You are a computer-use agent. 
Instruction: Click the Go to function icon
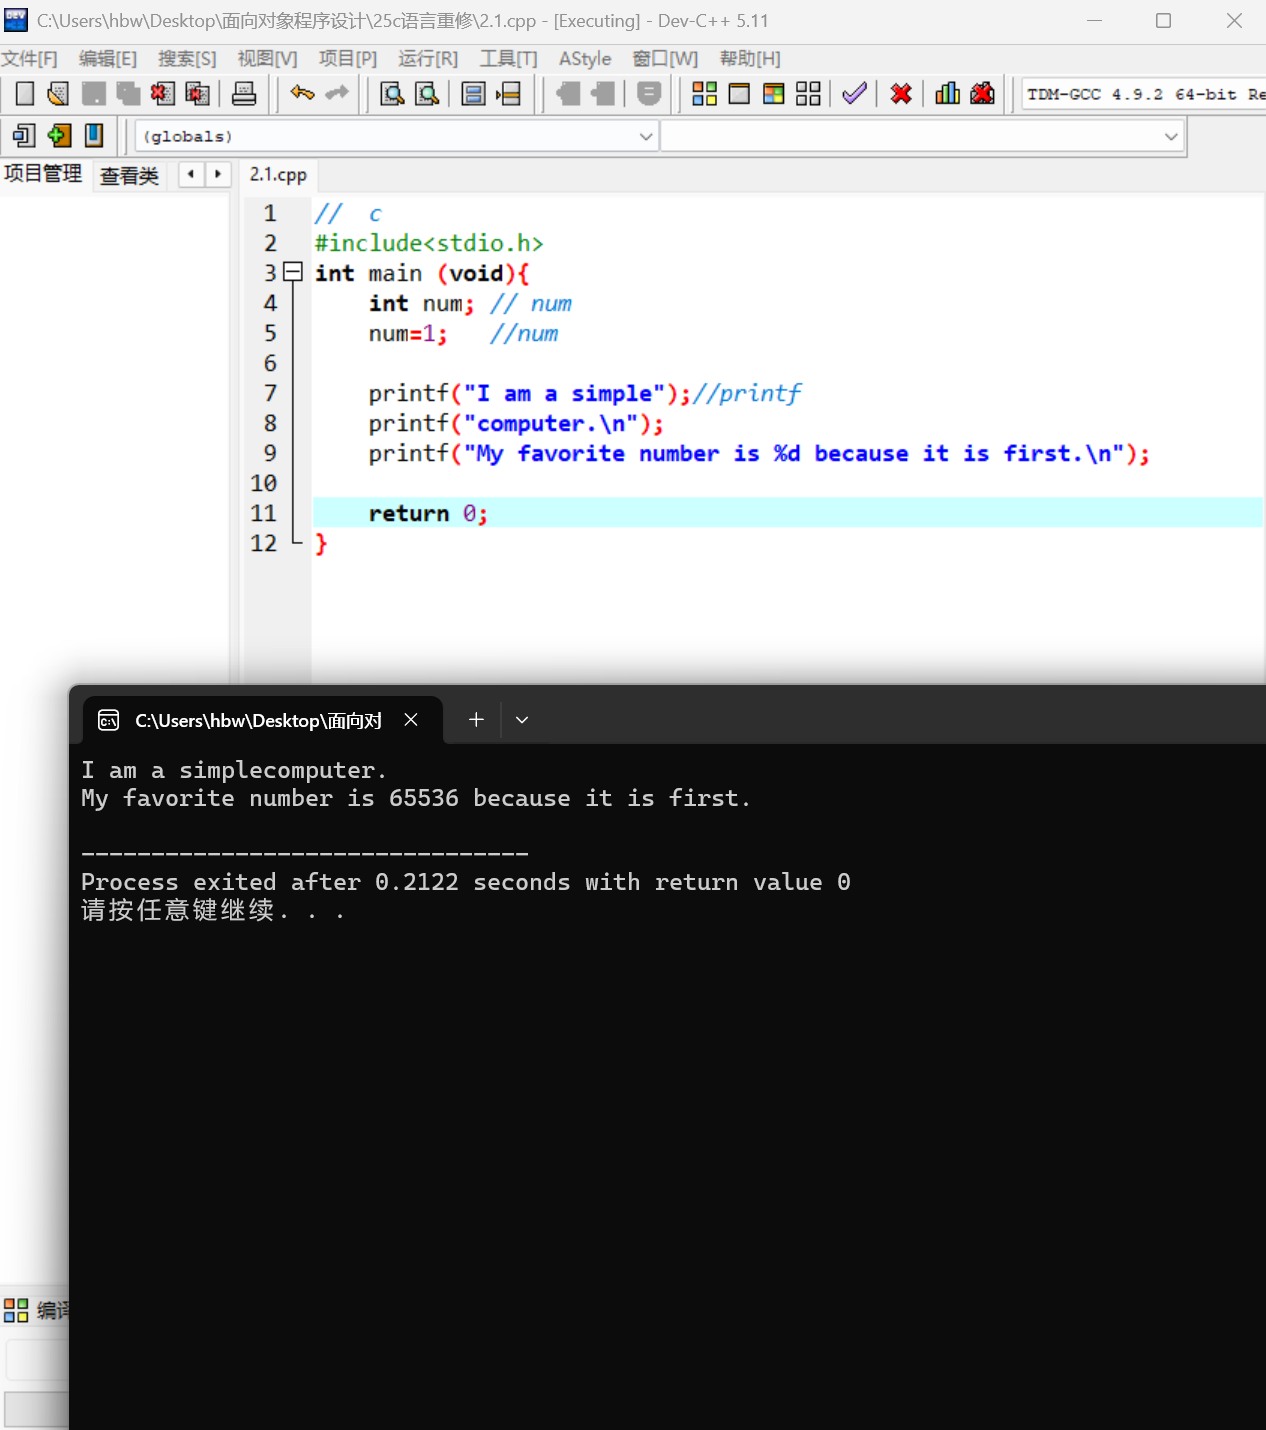(x=474, y=94)
